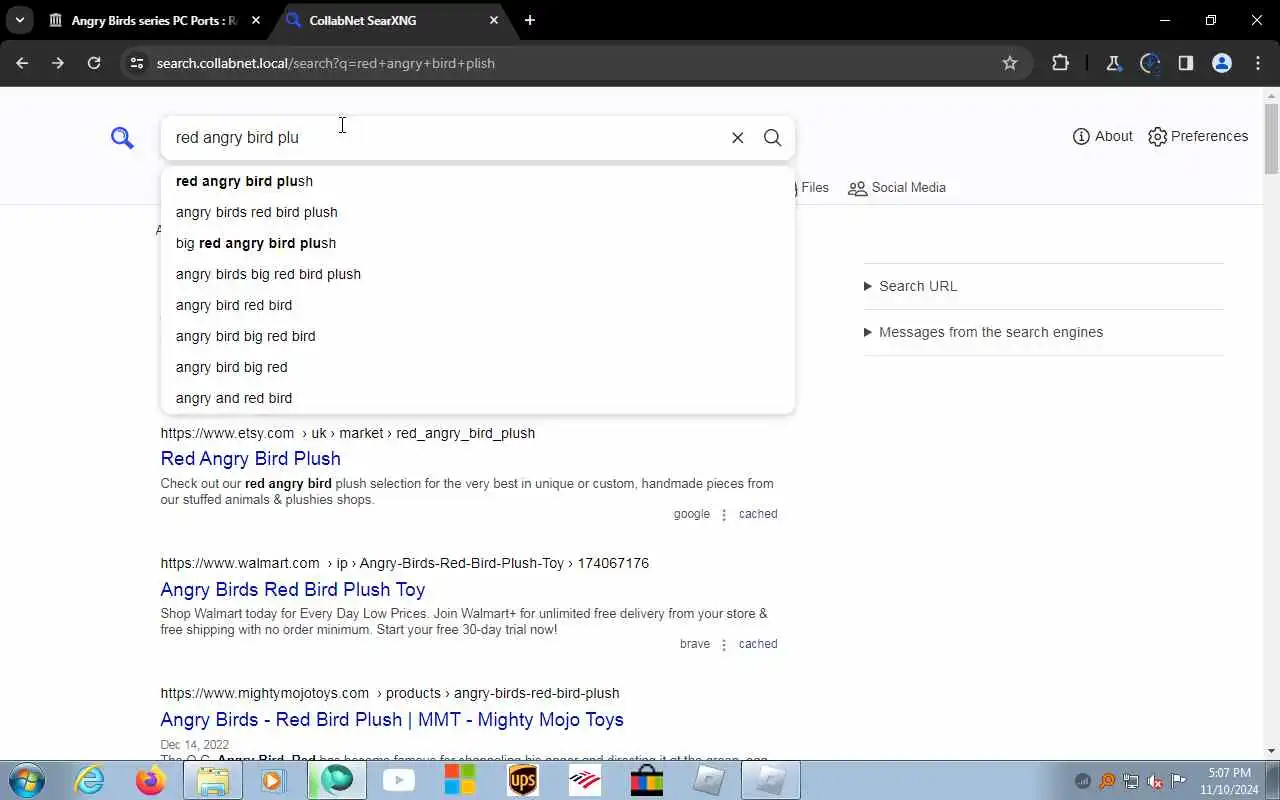The width and height of the screenshot is (1280, 800).
Task: Switch to Files search category
Action: 812,187
